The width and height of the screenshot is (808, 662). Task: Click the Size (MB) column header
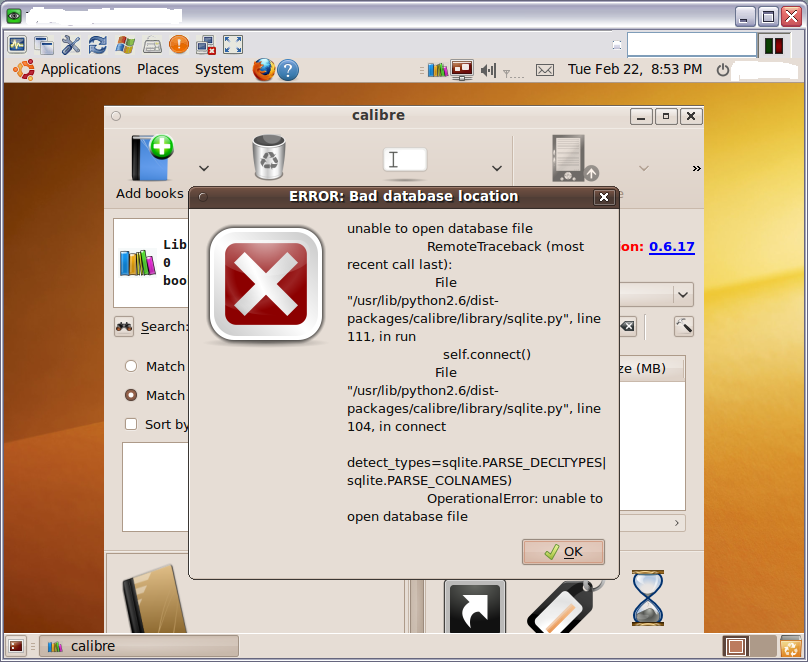tap(651, 368)
